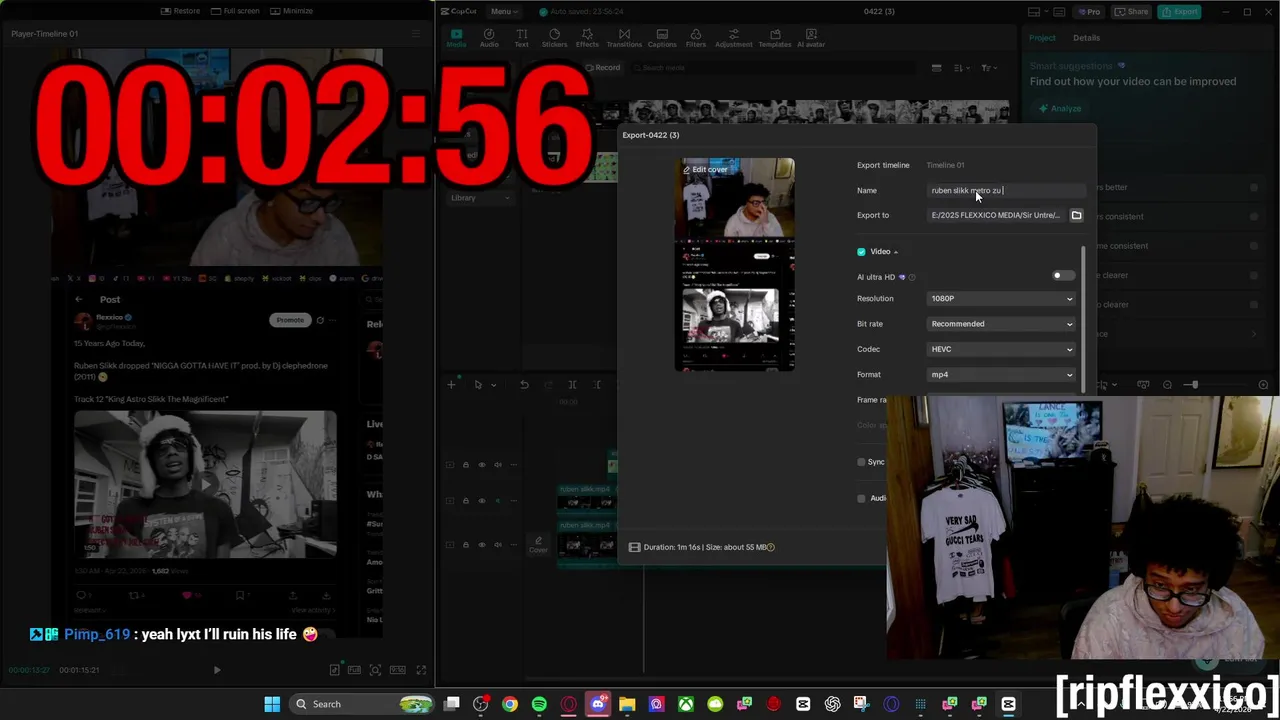Open the Filters tab
Viewport: 1280px width, 720px height.
(x=696, y=38)
